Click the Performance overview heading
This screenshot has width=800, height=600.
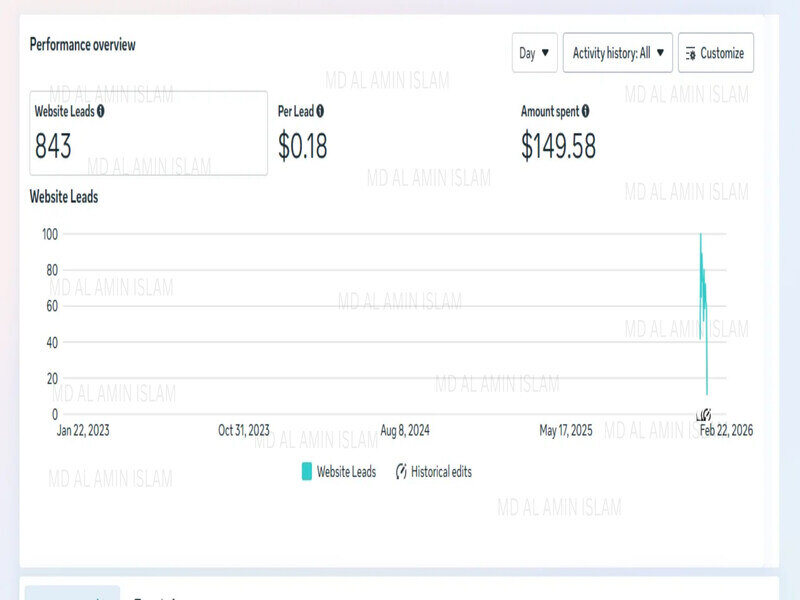point(83,45)
